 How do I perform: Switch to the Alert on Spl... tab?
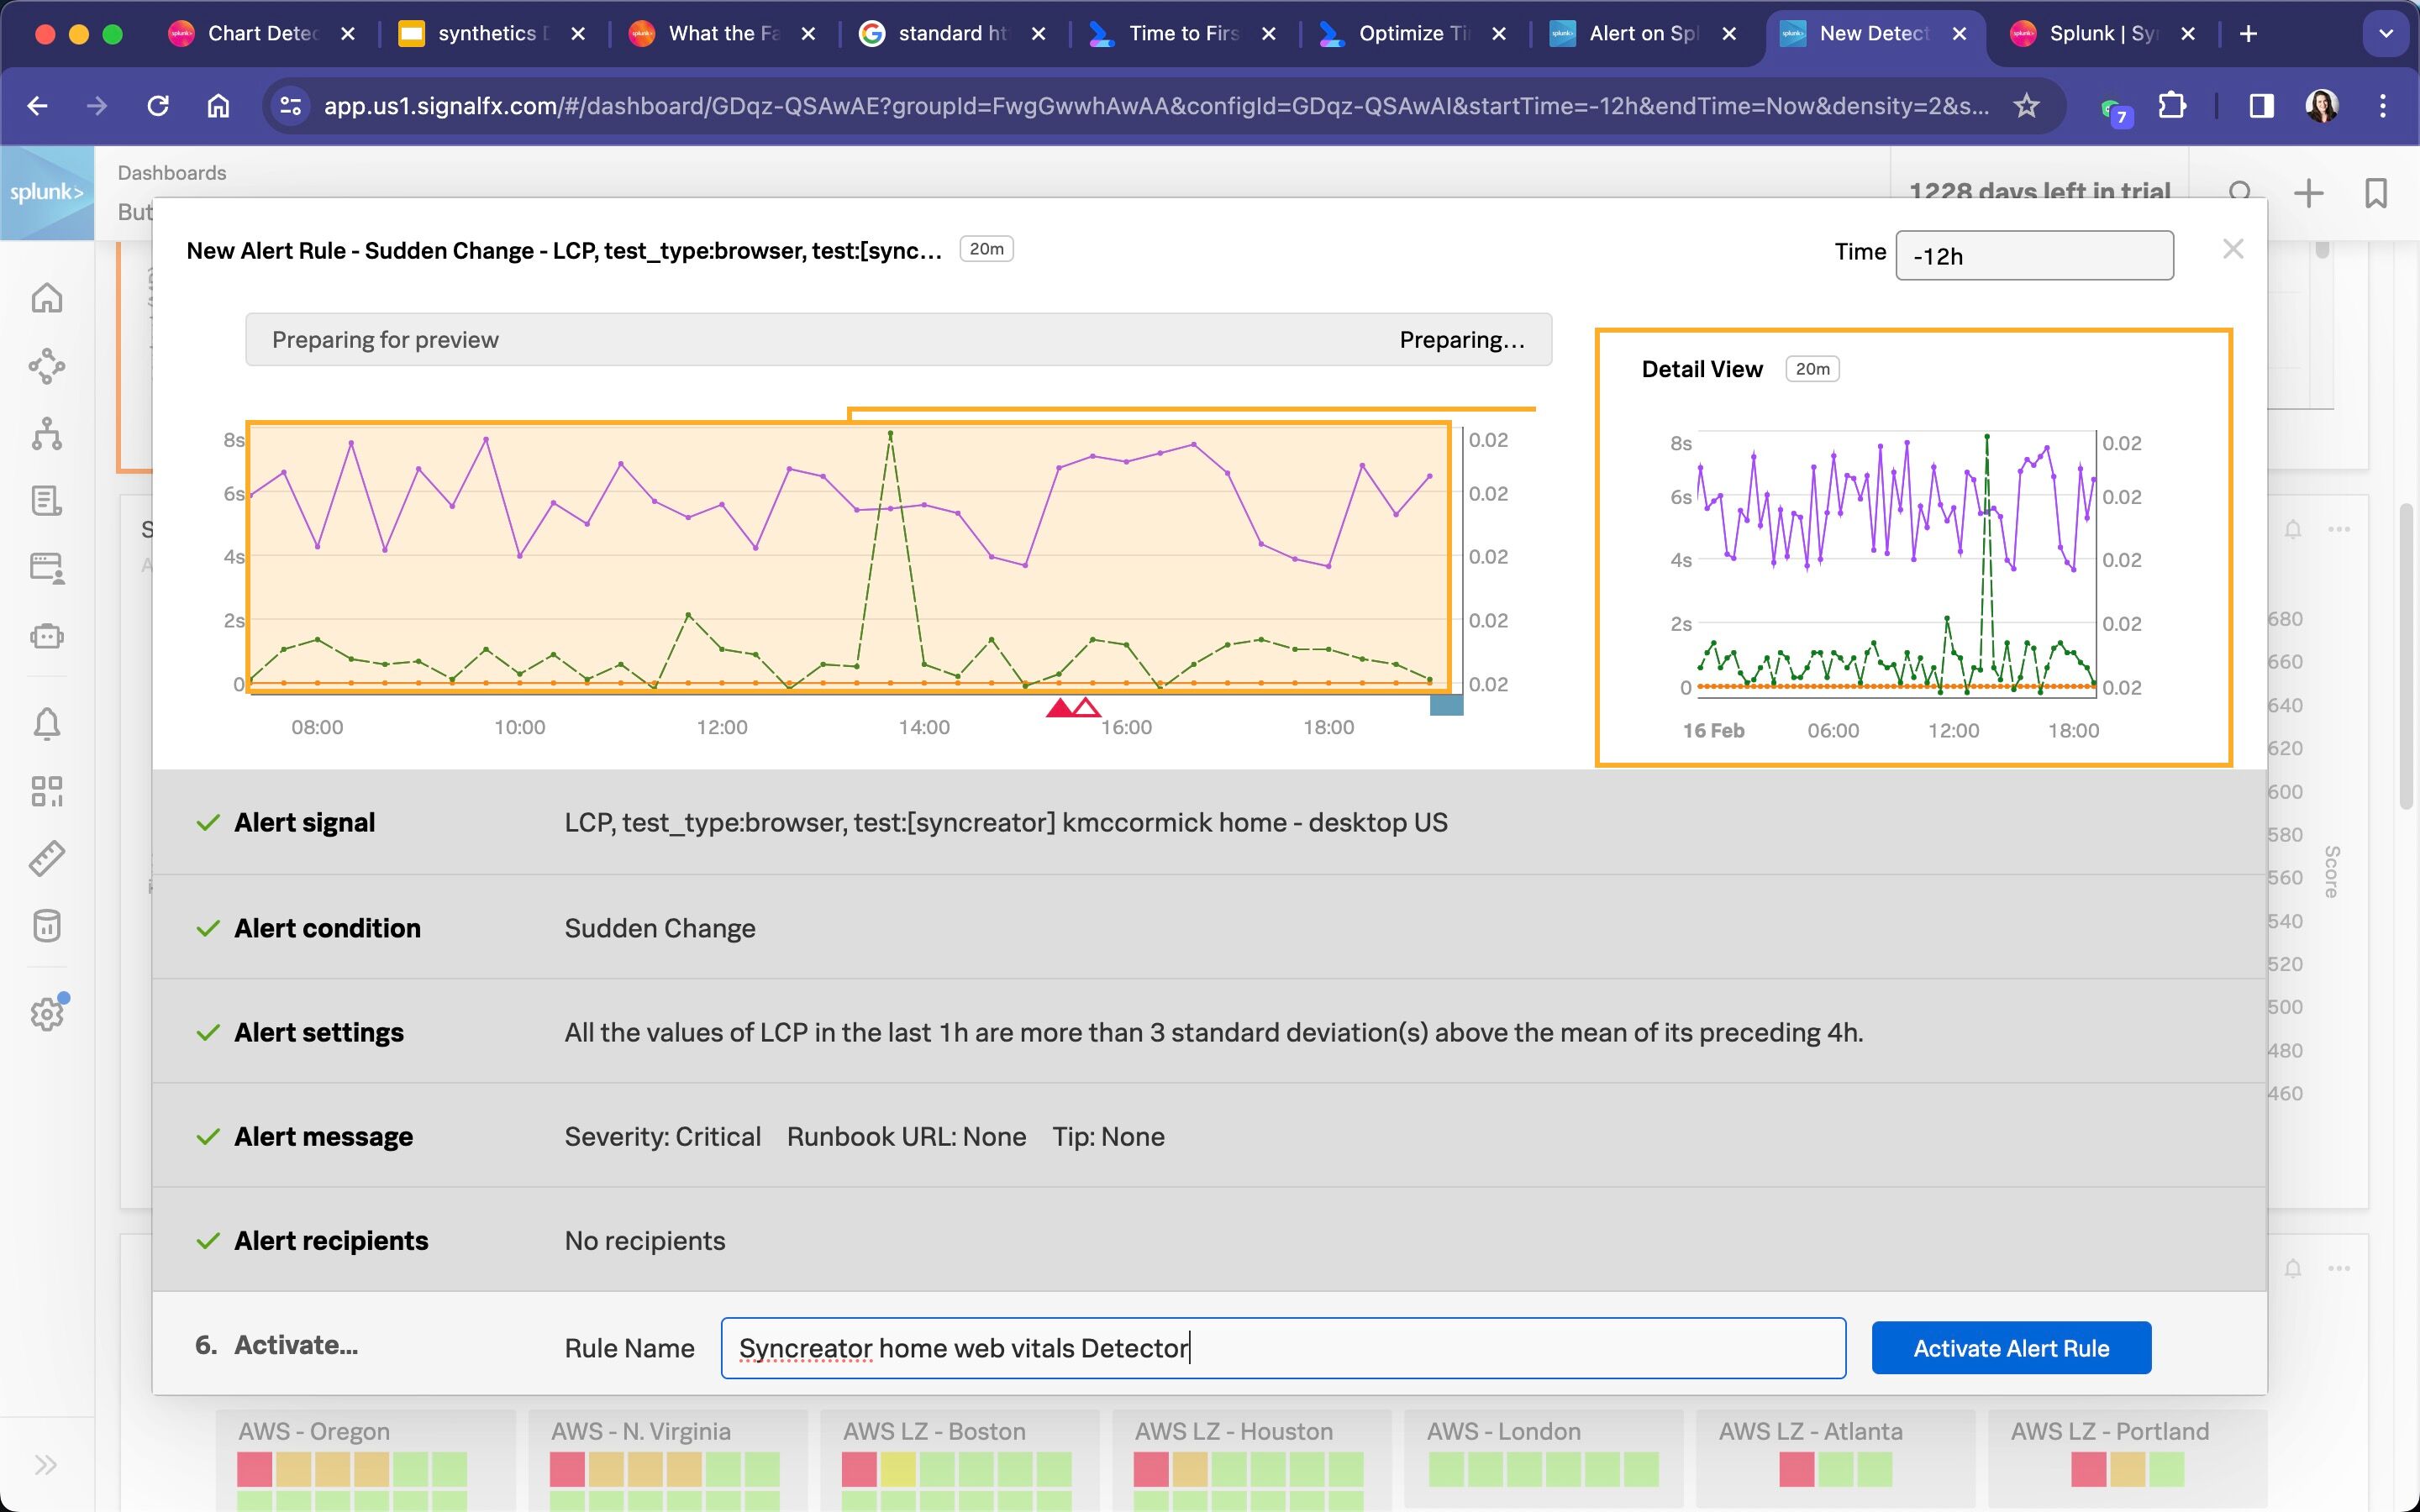1642,34
